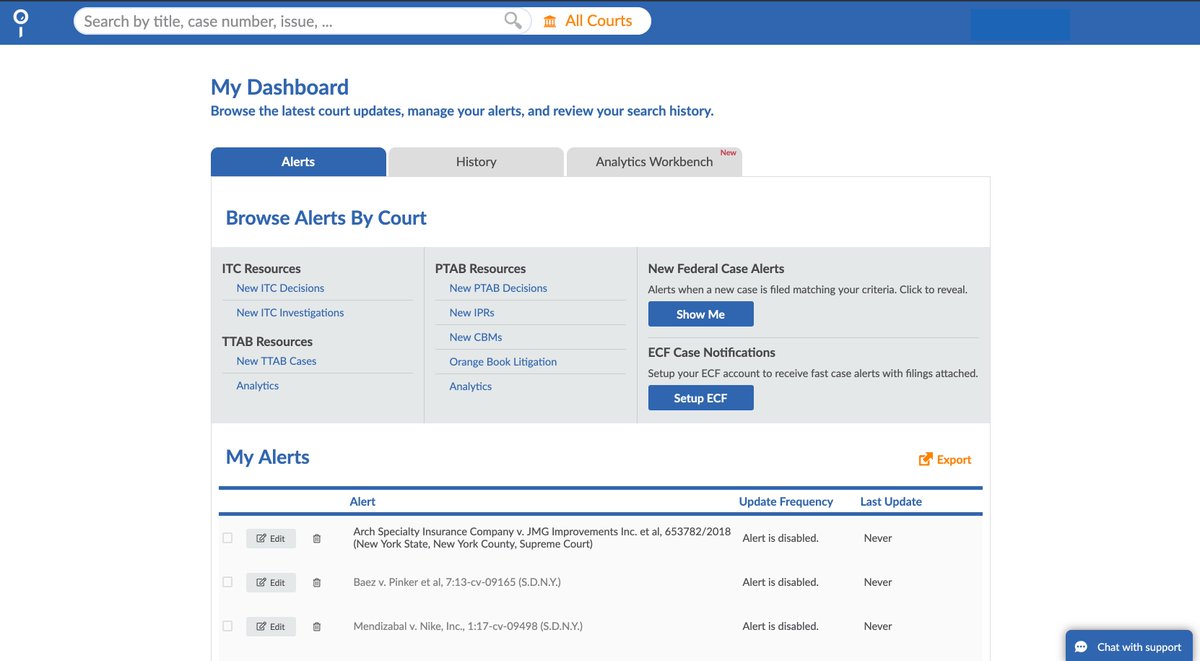Click the Last Update column header

891,501
